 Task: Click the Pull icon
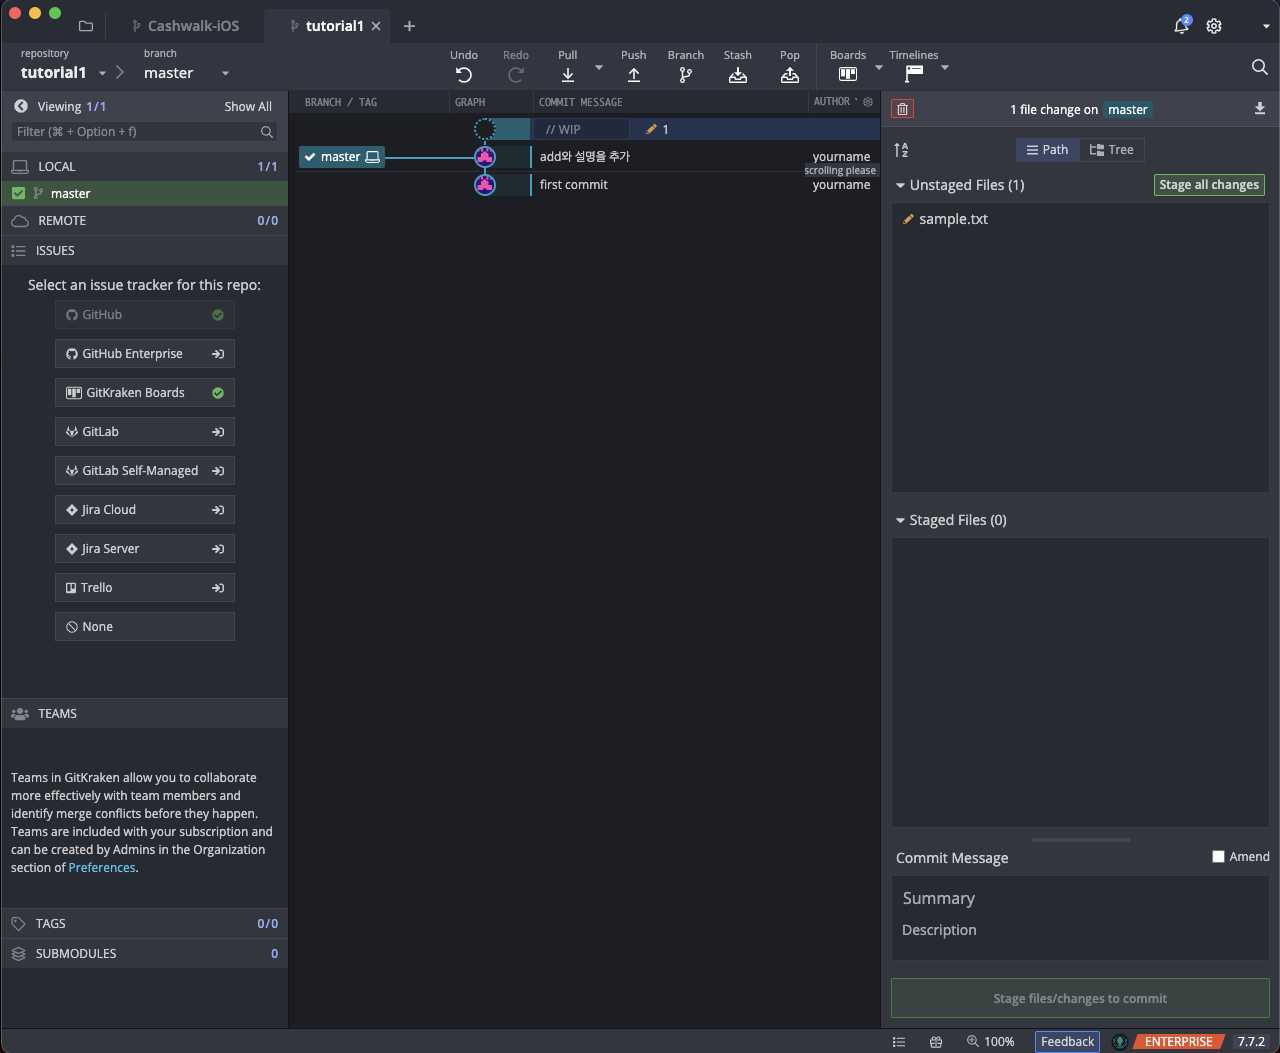click(567, 75)
